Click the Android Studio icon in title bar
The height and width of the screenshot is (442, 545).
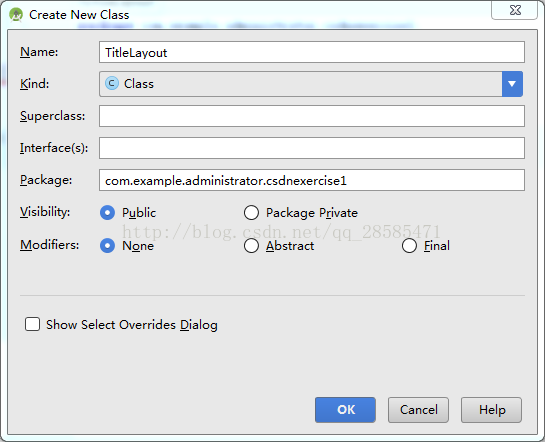(x=16, y=15)
